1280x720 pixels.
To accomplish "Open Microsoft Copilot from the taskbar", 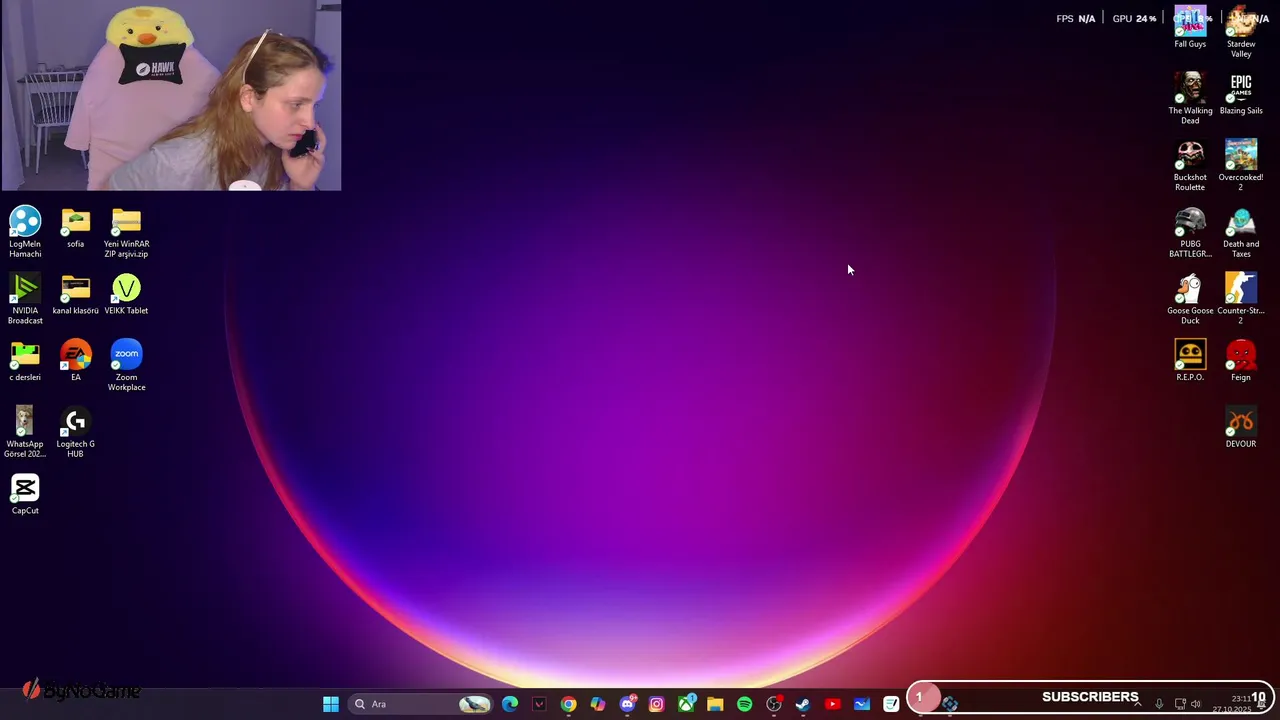I will click(x=598, y=704).
